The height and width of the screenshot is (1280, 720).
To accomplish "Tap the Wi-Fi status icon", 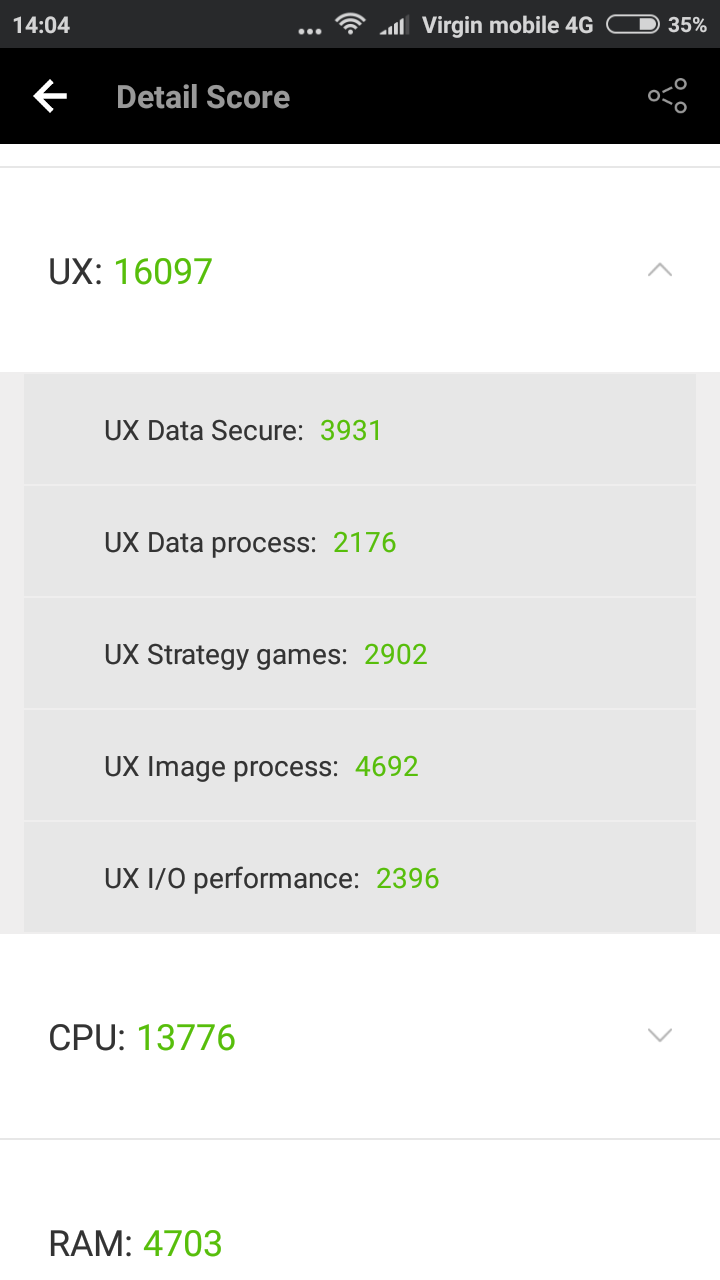I will coord(350,24).
